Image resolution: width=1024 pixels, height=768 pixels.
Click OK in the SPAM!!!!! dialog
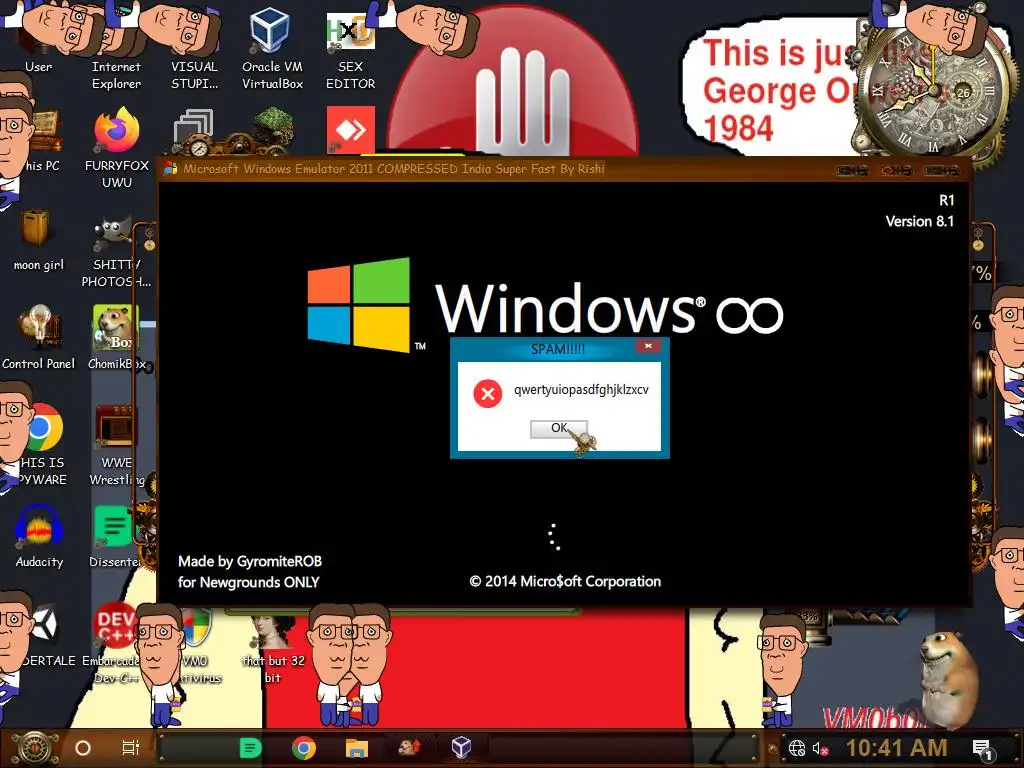click(558, 428)
